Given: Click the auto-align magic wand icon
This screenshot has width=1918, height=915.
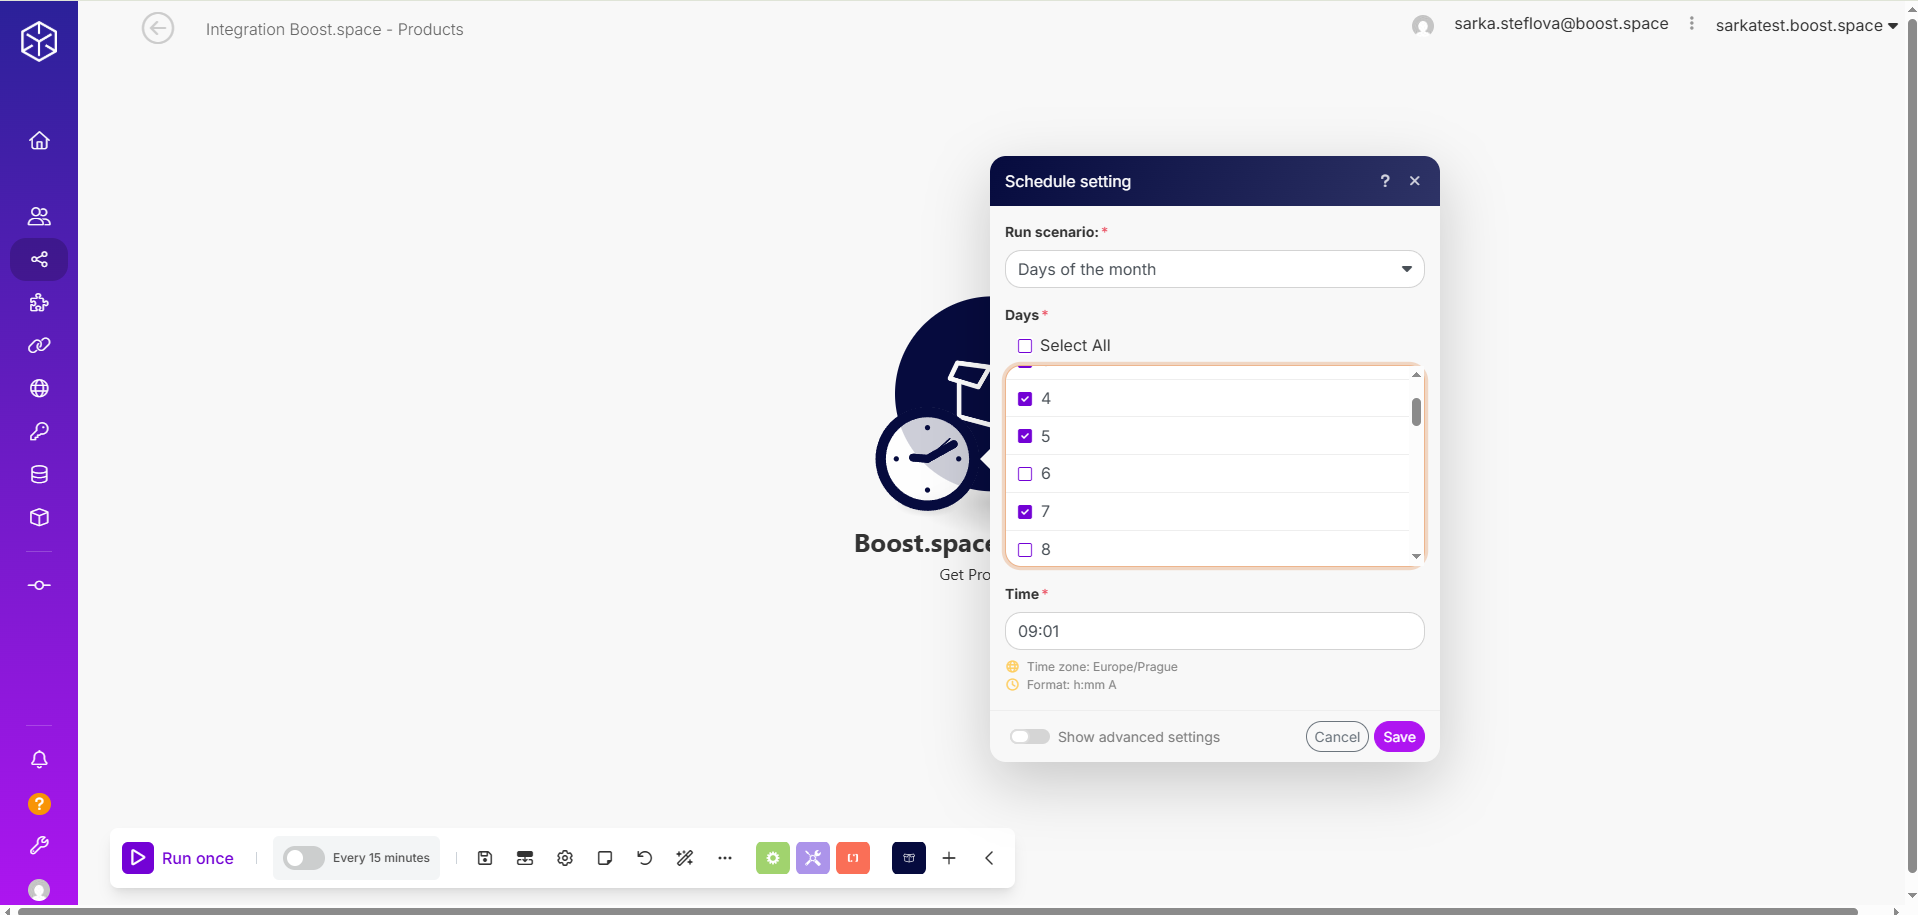Looking at the screenshot, I should click(685, 858).
